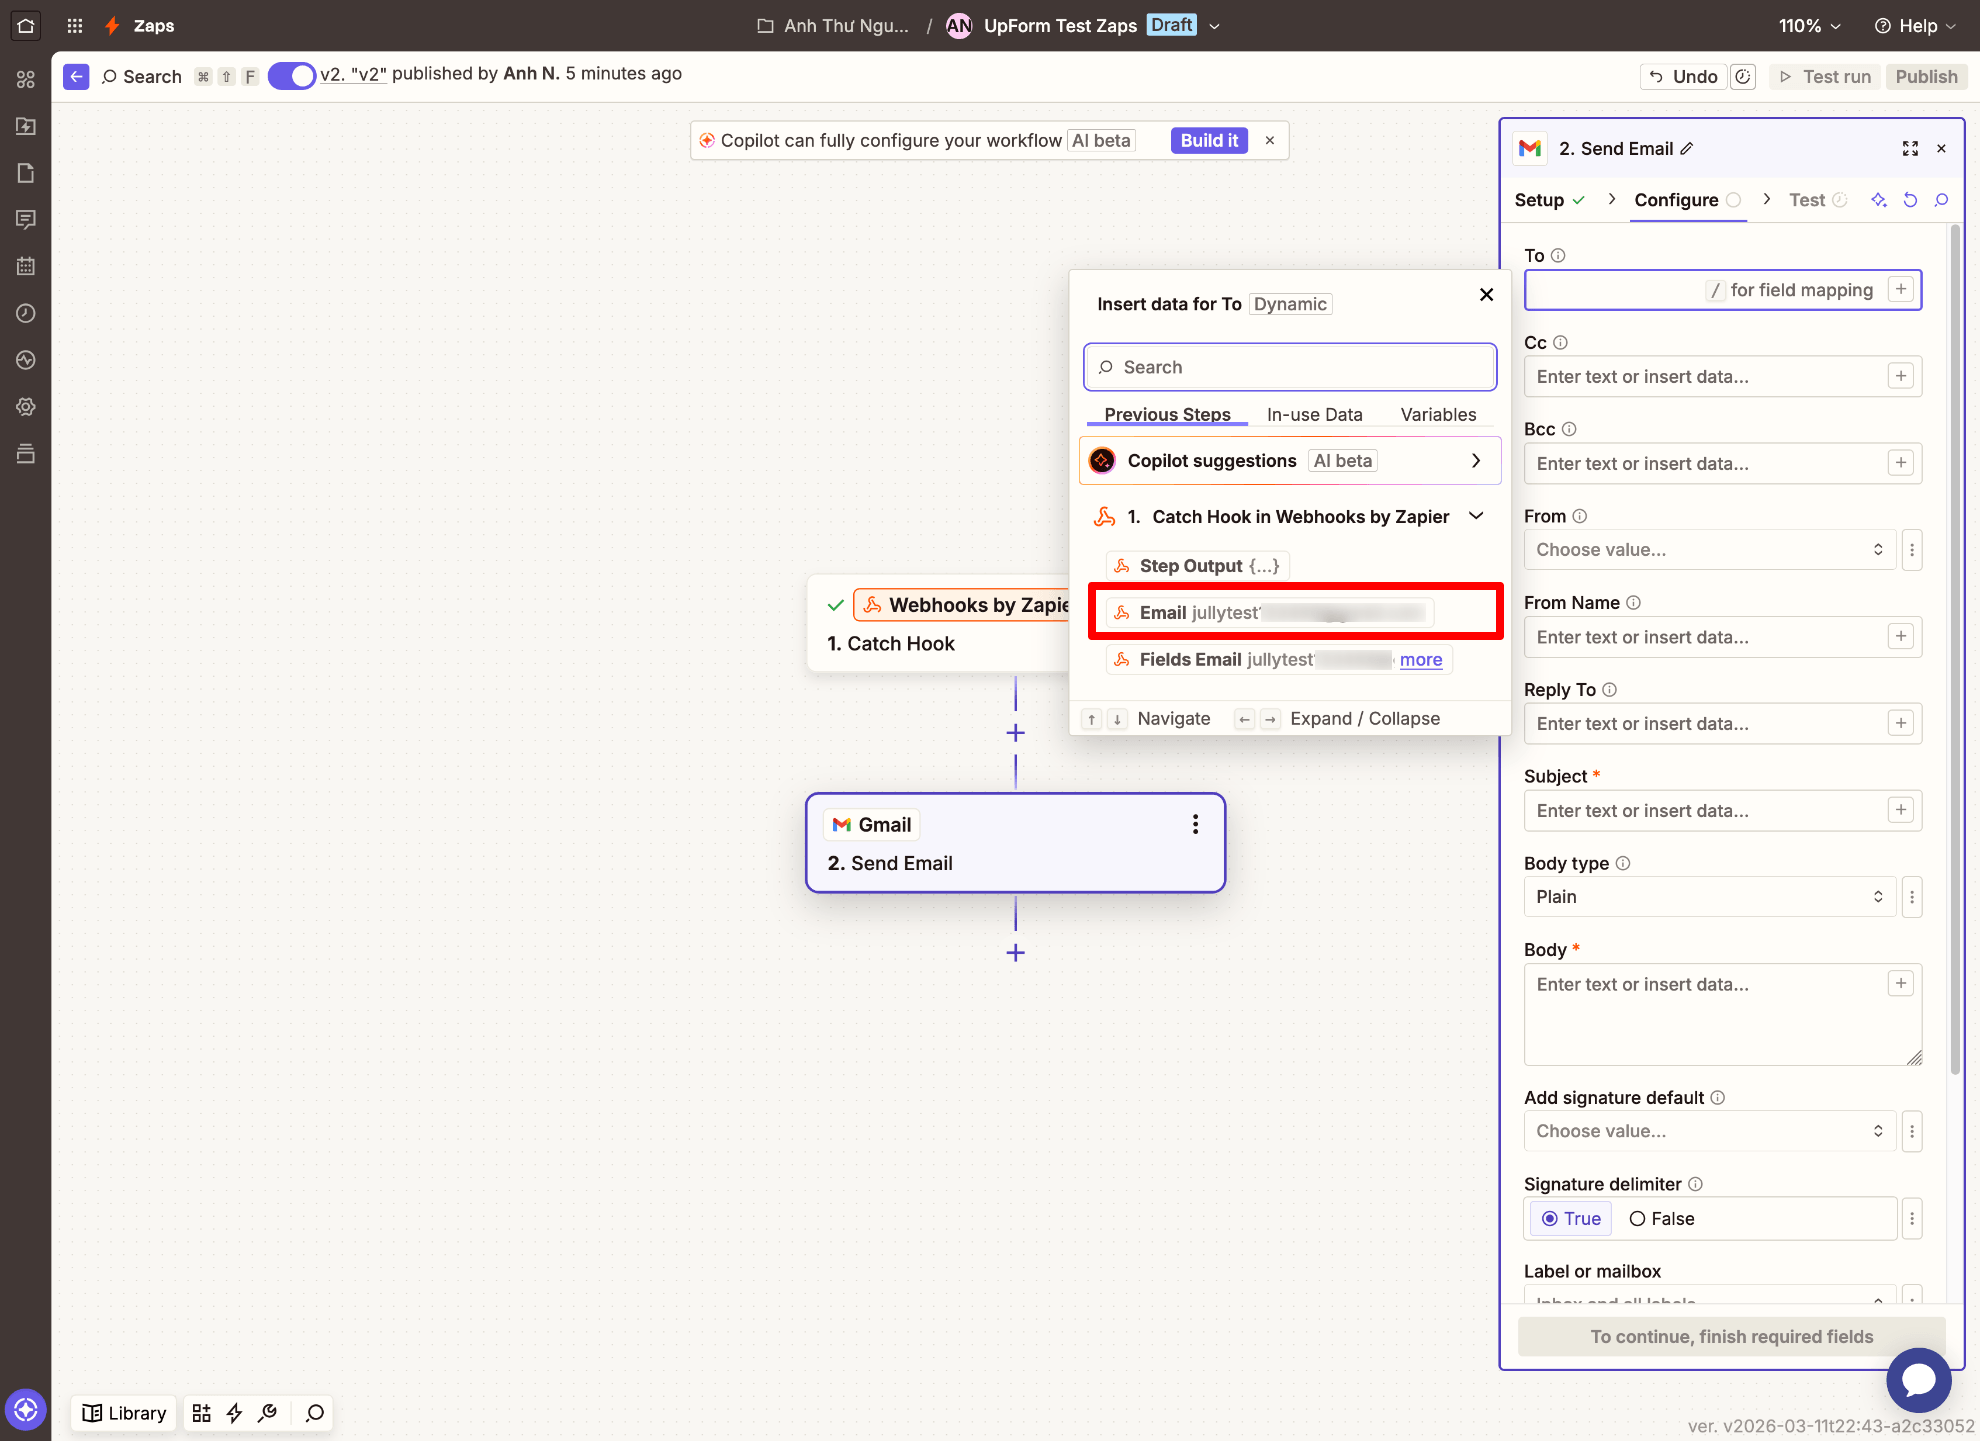Open Add signature default dropdown
The height and width of the screenshot is (1441, 1980).
pos(1709,1131)
